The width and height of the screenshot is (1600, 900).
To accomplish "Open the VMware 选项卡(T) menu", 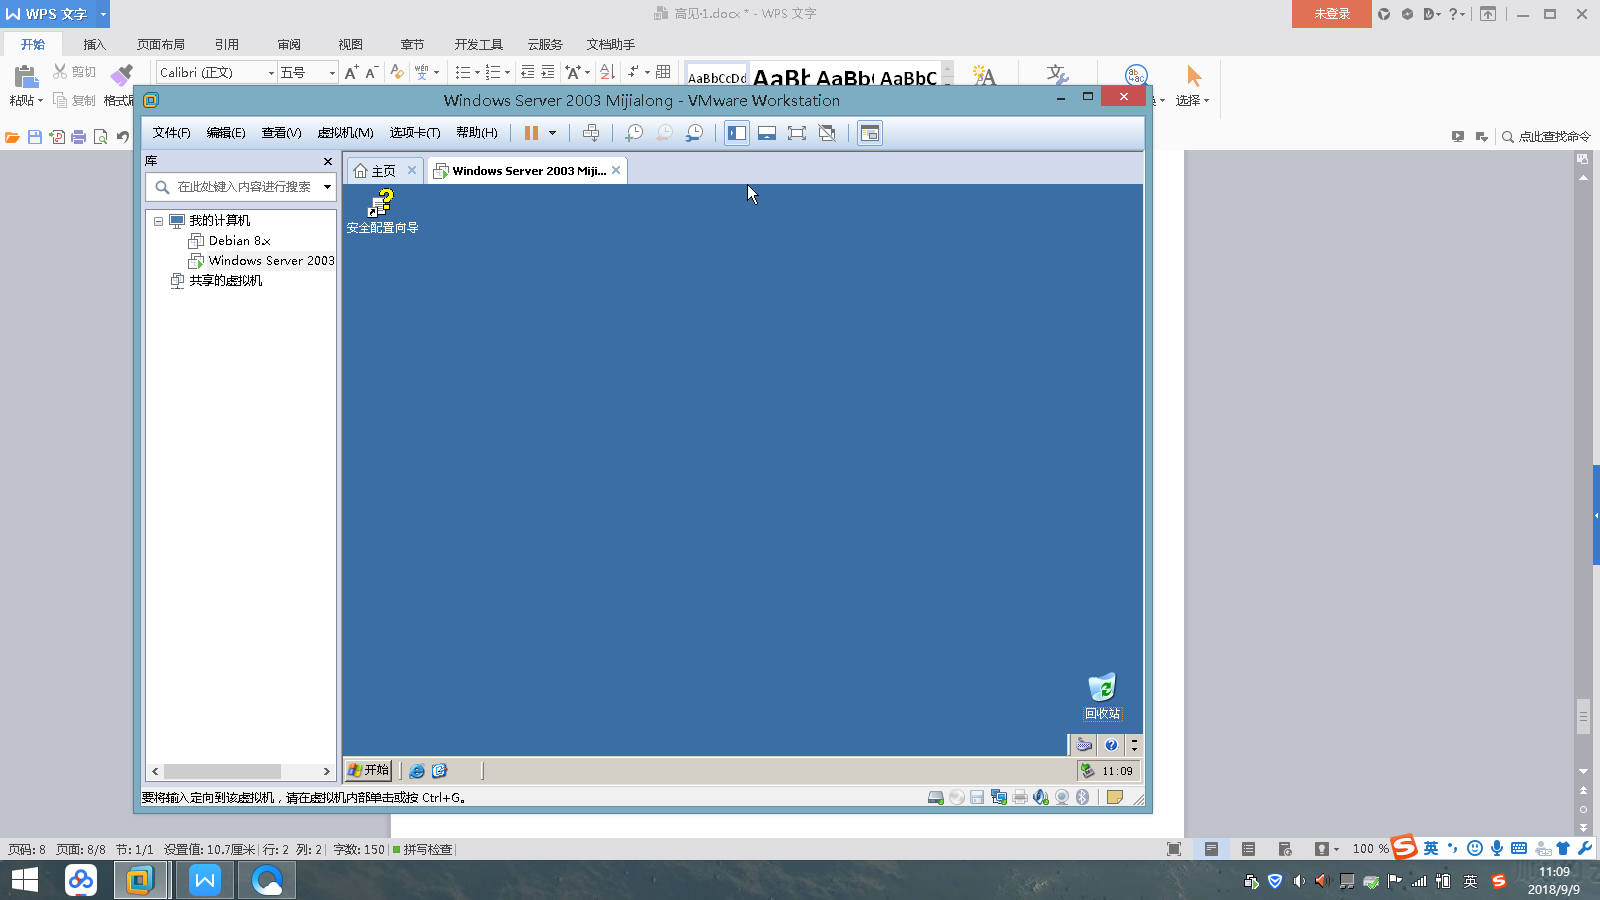I will [415, 133].
